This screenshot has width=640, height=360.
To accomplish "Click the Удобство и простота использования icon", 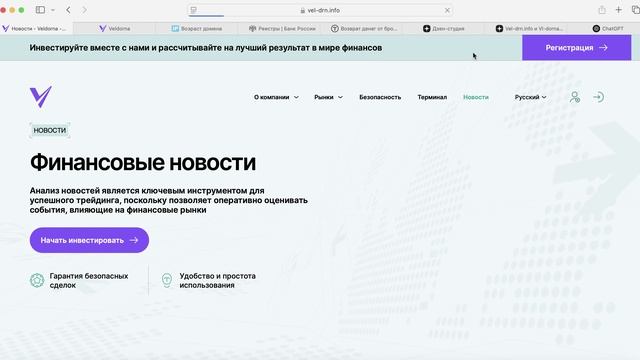I will [x=167, y=280].
